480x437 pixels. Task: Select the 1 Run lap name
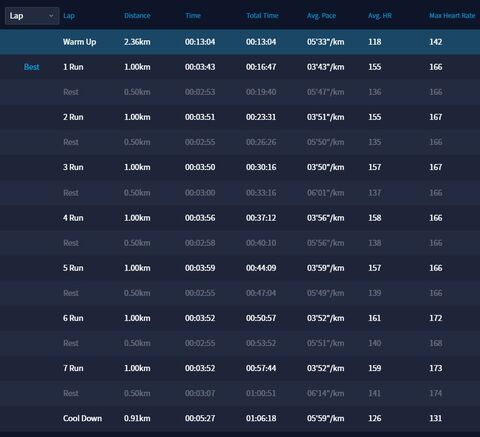(73, 67)
